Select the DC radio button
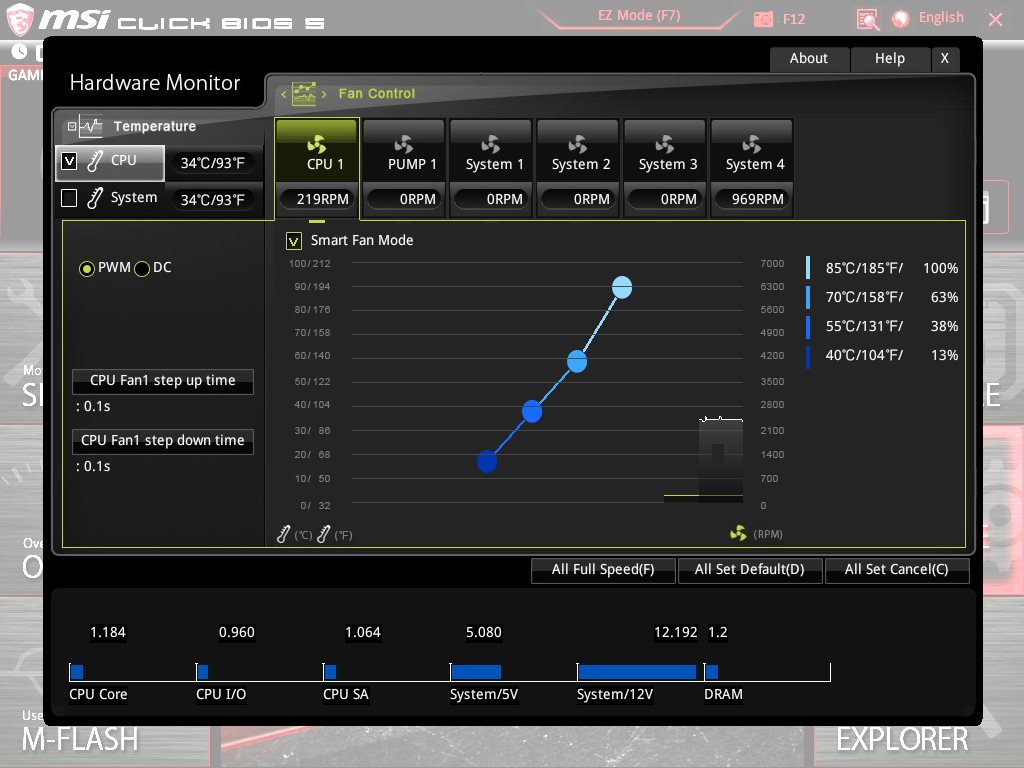 tap(142, 268)
